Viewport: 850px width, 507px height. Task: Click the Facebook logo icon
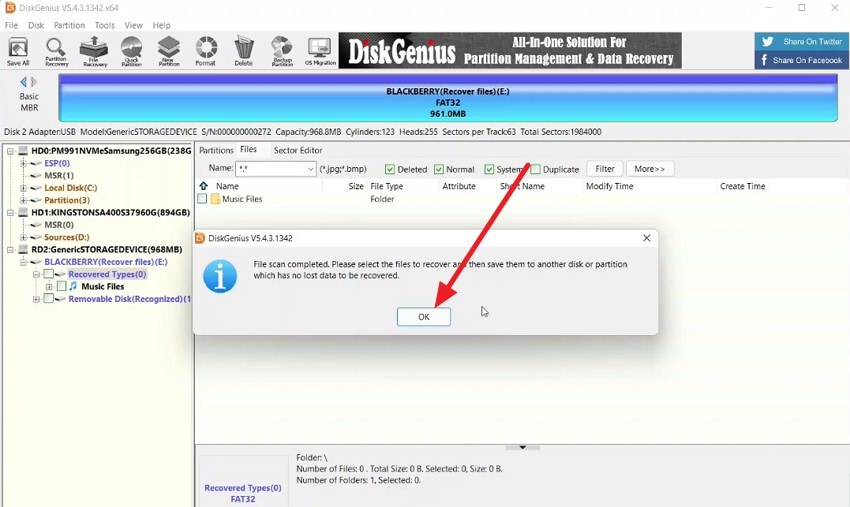(764, 60)
